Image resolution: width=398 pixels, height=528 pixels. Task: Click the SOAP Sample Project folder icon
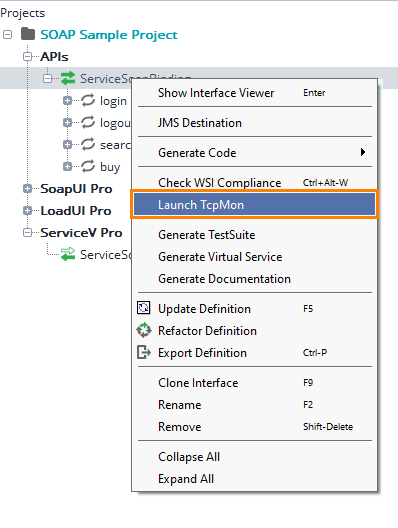click(x=28, y=34)
